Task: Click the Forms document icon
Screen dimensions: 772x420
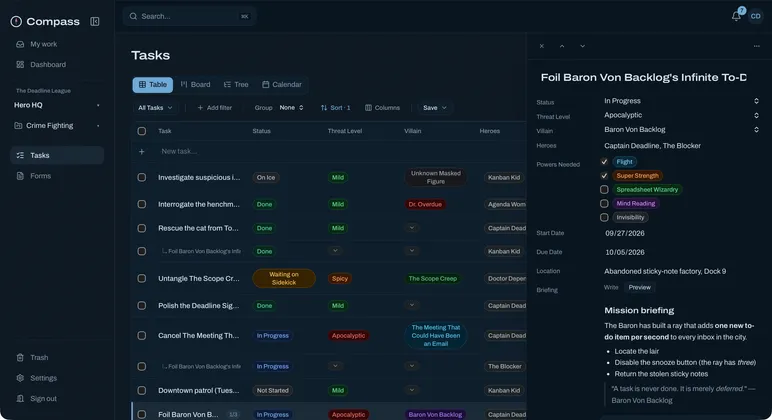Action: tap(20, 176)
